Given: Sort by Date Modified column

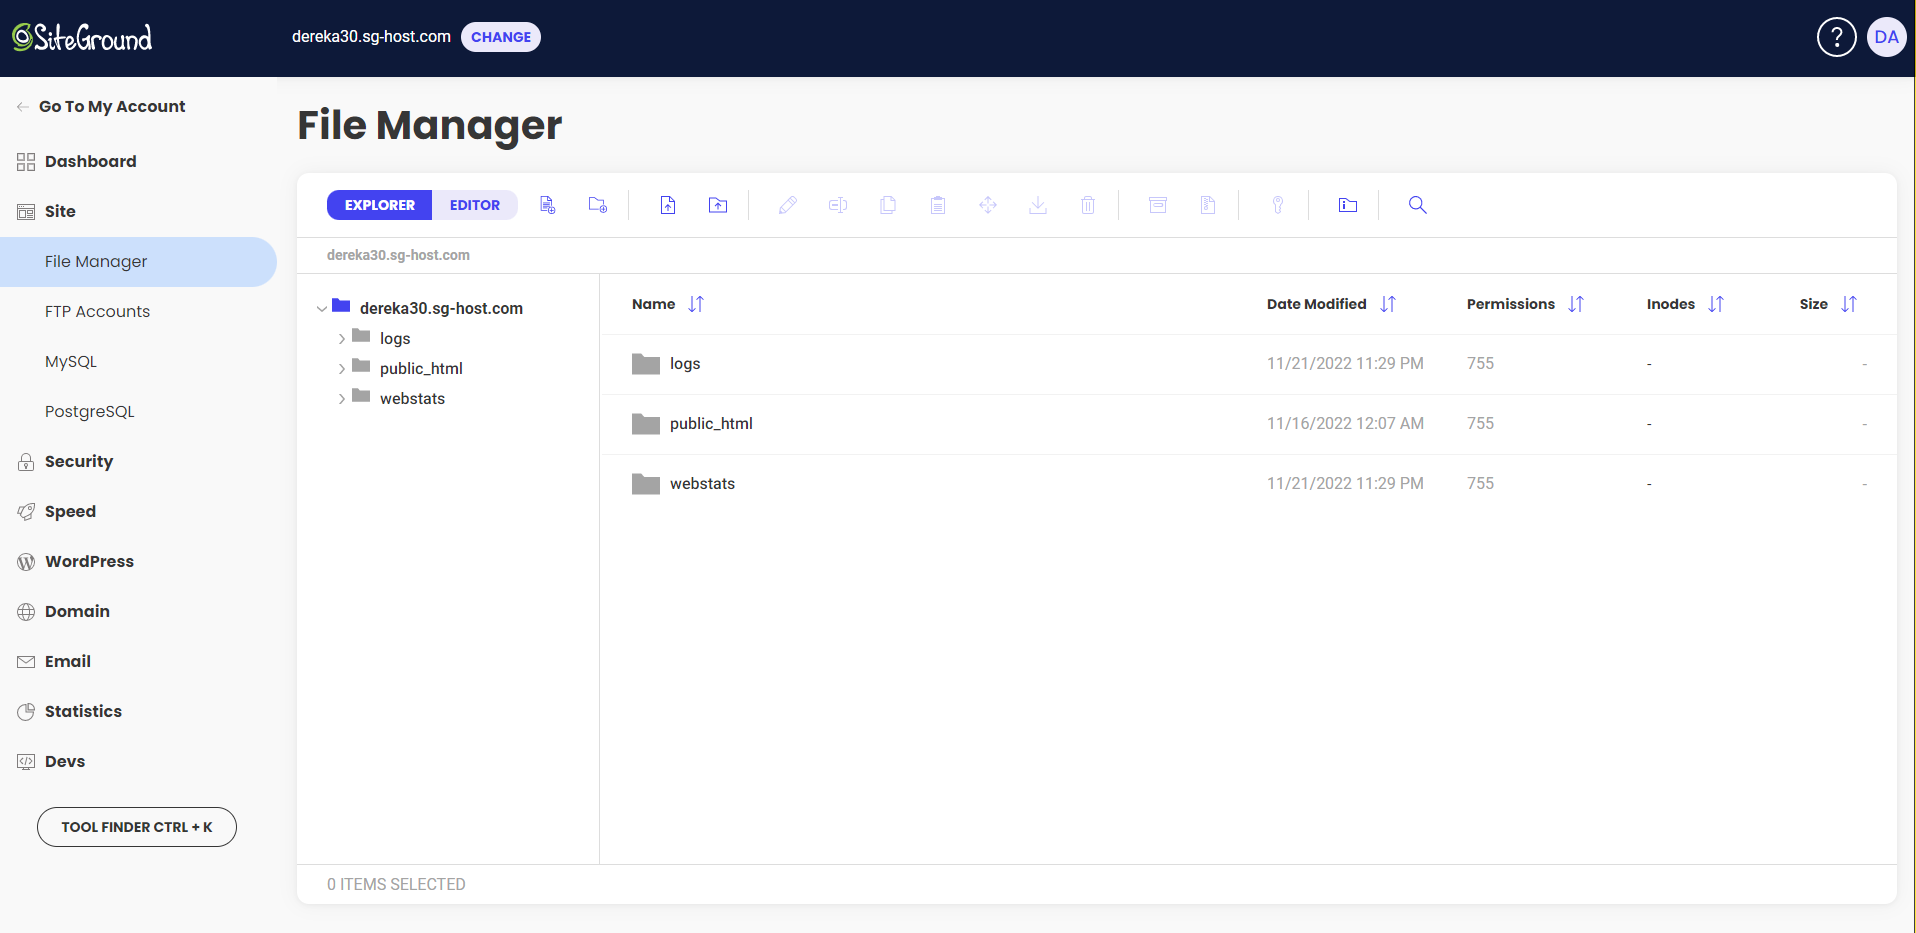Looking at the screenshot, I should [1388, 304].
